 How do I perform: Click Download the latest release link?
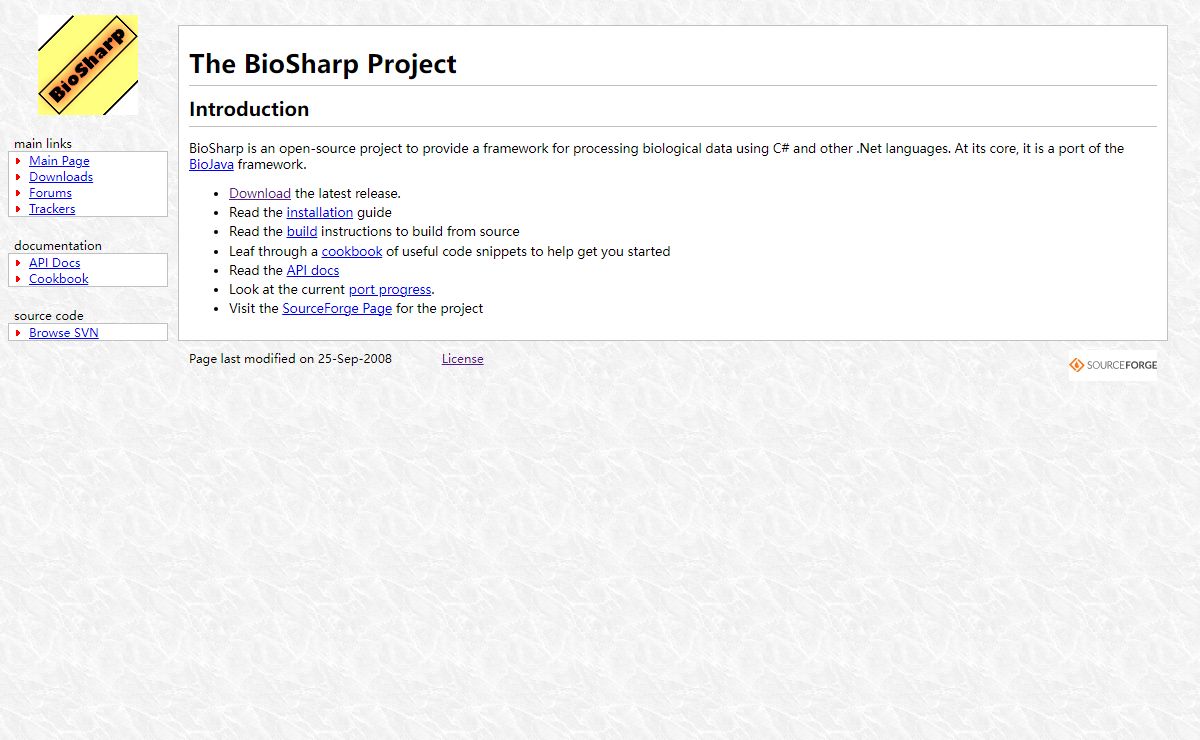(260, 194)
